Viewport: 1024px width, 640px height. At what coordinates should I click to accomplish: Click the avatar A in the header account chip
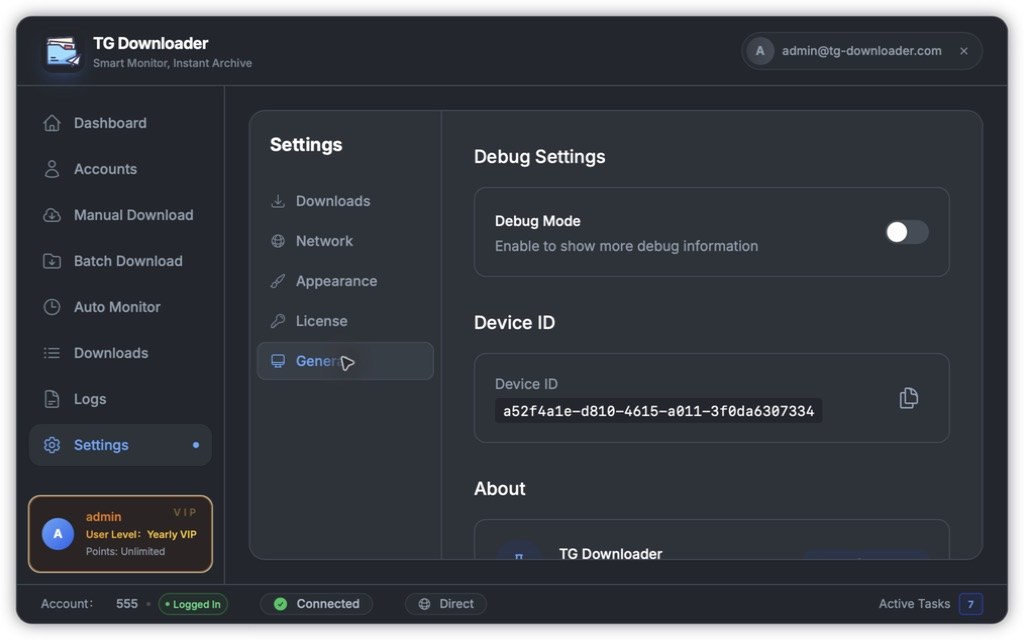coord(760,51)
